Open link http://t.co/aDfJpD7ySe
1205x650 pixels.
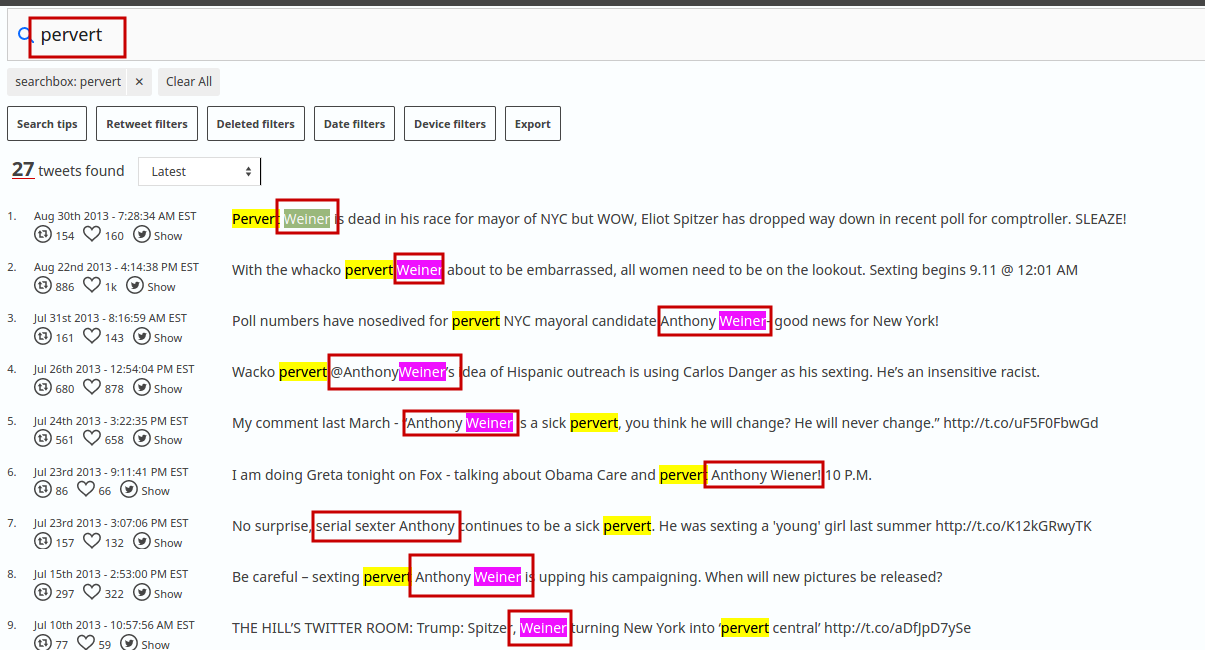(897, 628)
